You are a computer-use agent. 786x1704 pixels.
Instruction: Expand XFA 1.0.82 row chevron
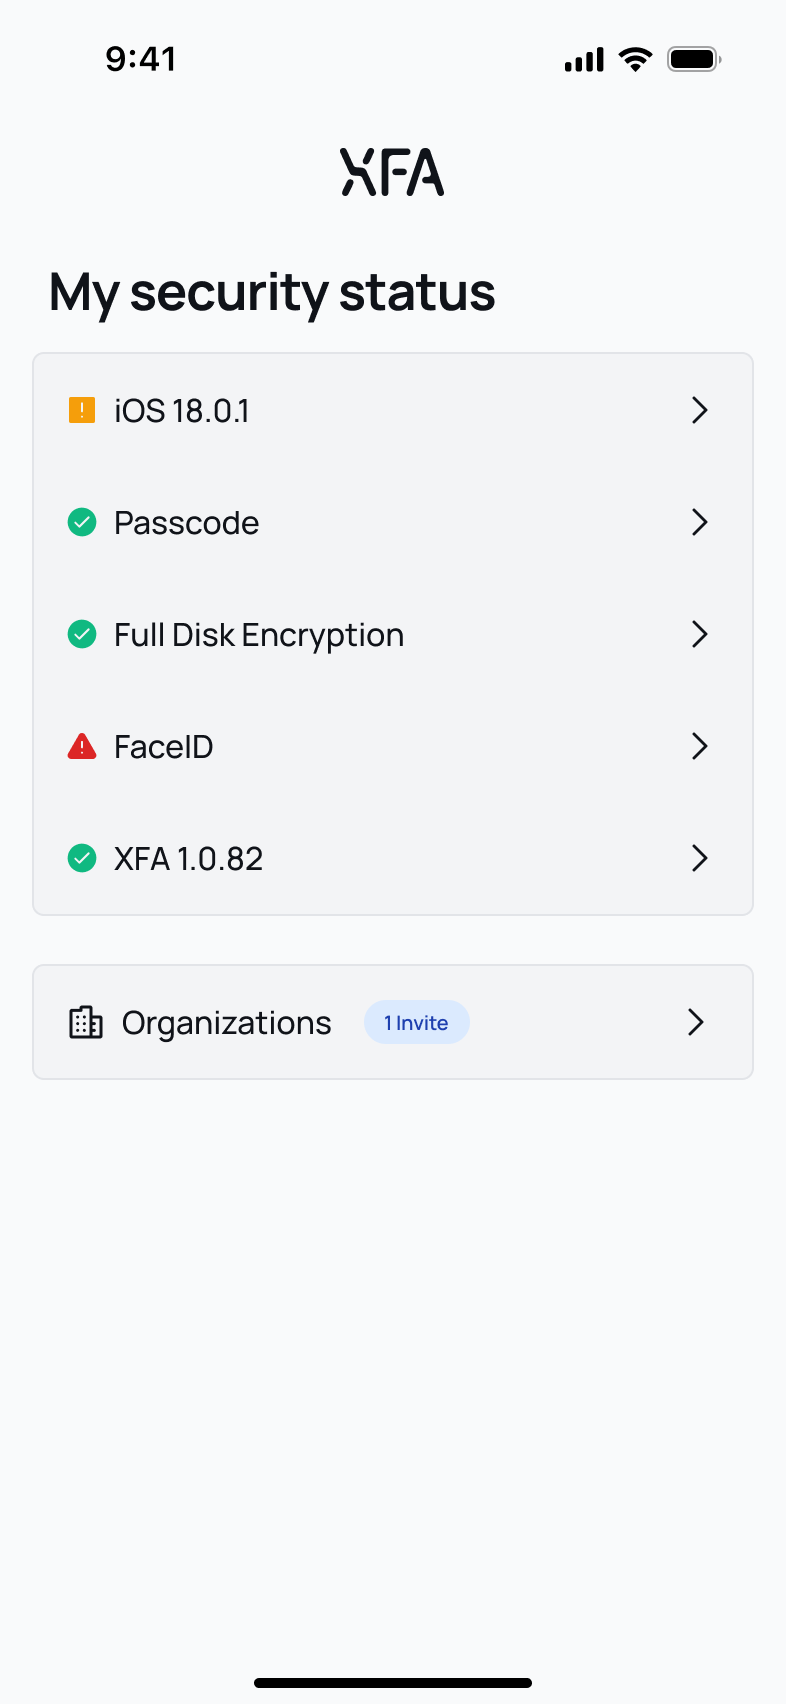(700, 858)
